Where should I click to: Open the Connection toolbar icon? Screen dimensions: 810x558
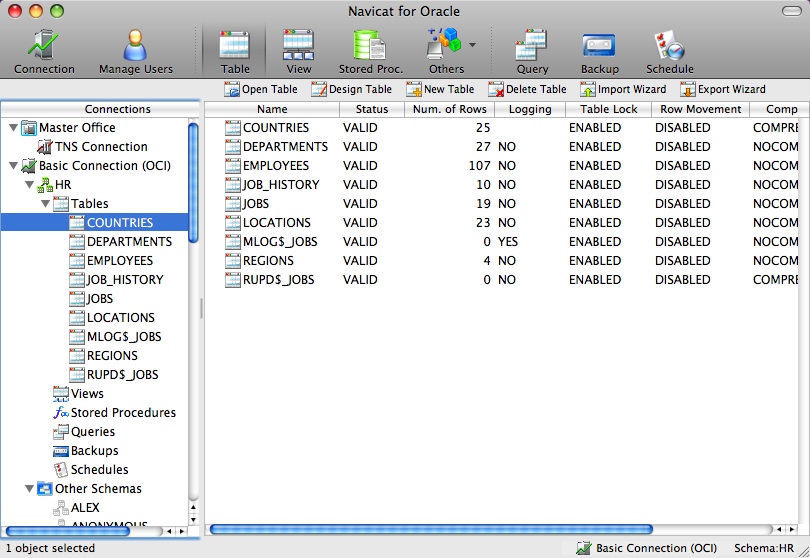coord(44,52)
